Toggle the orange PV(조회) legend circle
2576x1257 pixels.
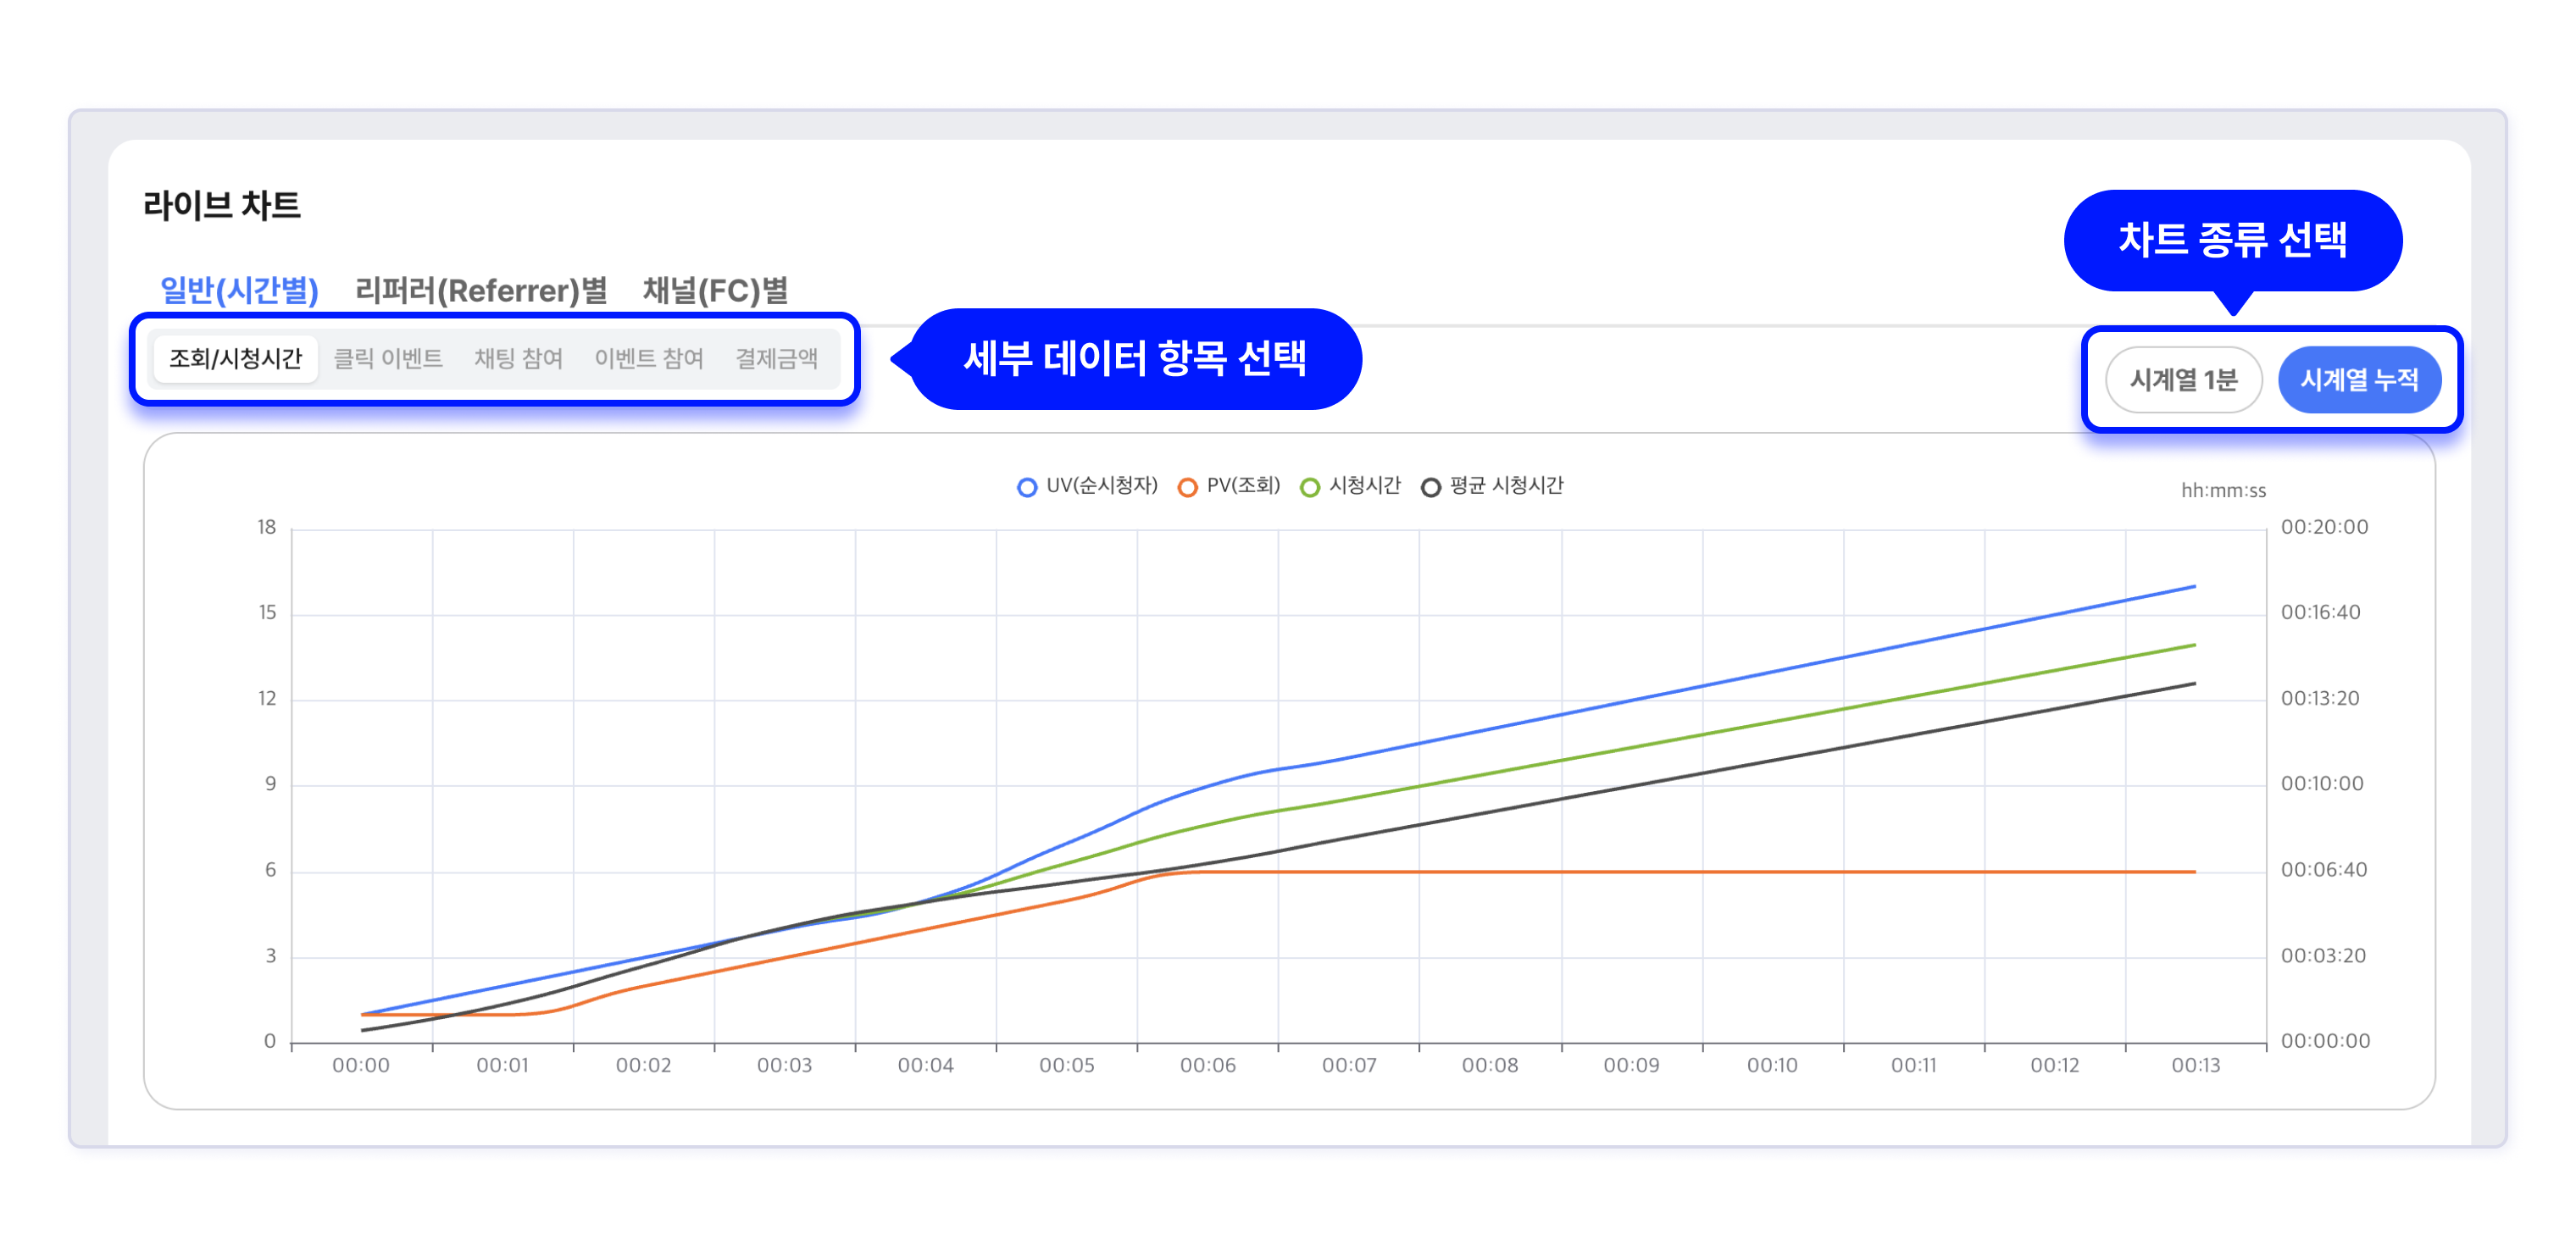click(1187, 487)
